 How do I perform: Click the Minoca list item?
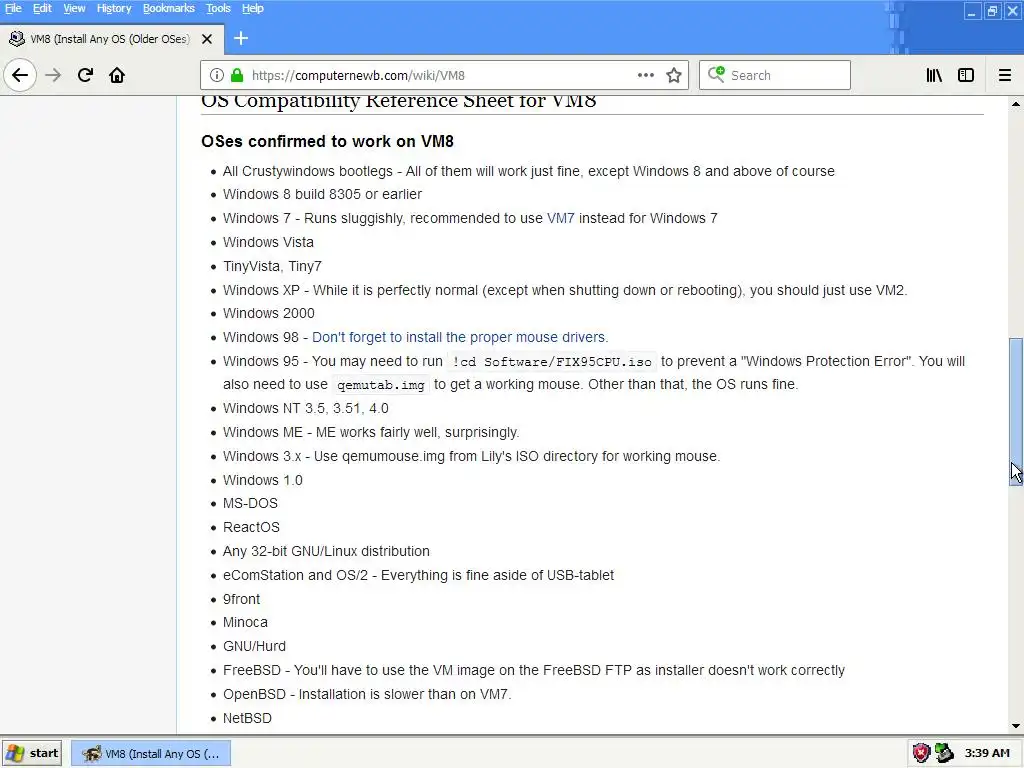245,622
